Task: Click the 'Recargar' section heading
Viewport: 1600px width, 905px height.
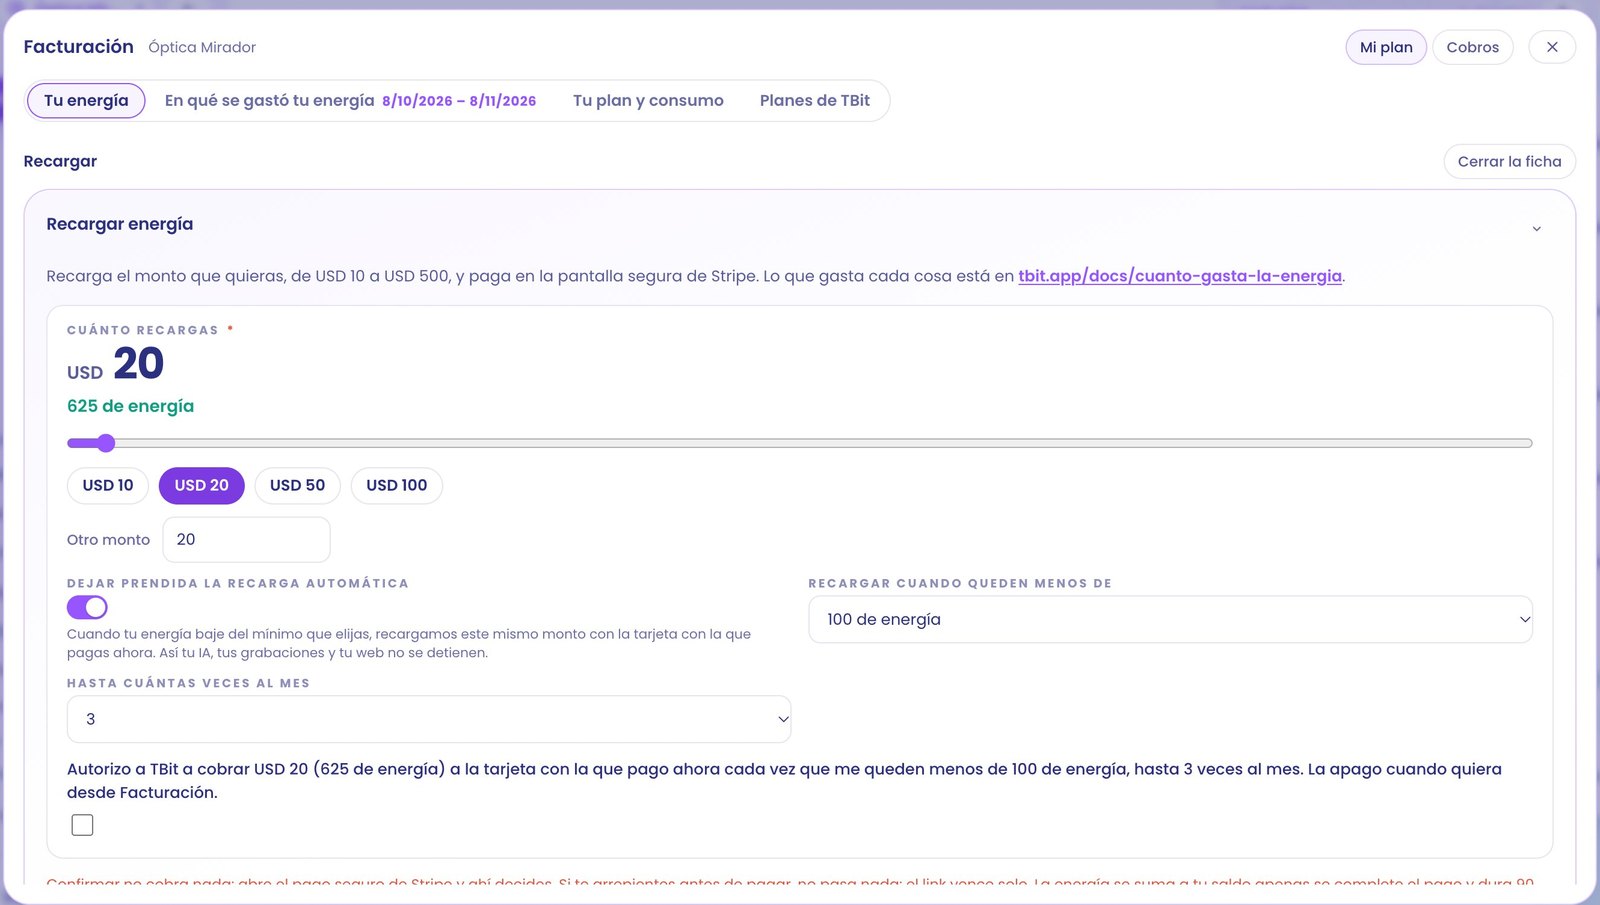Action: 60,161
